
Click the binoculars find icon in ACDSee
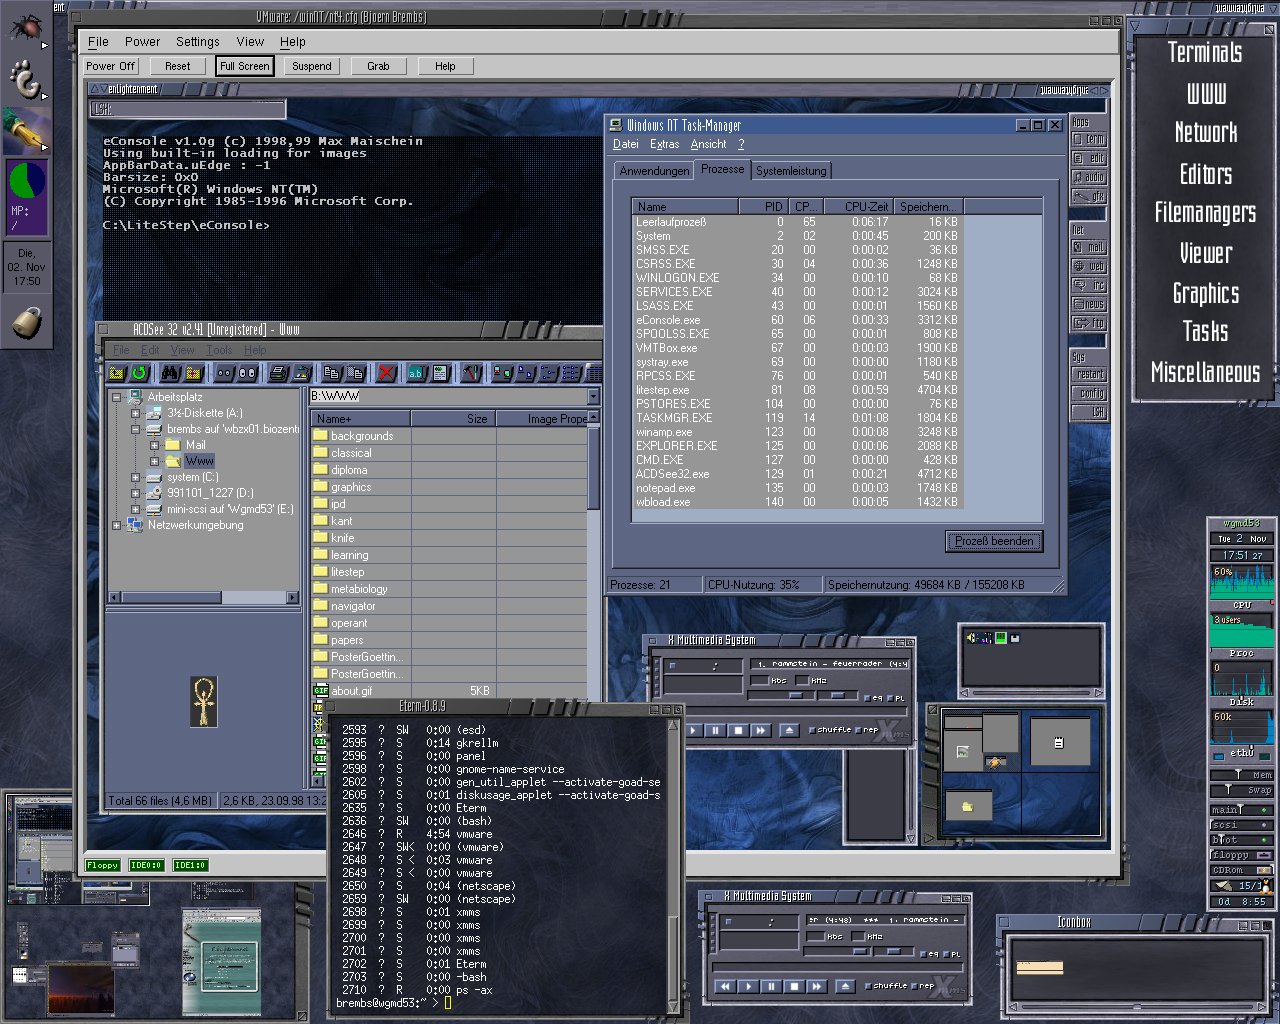pyautogui.click(x=170, y=373)
